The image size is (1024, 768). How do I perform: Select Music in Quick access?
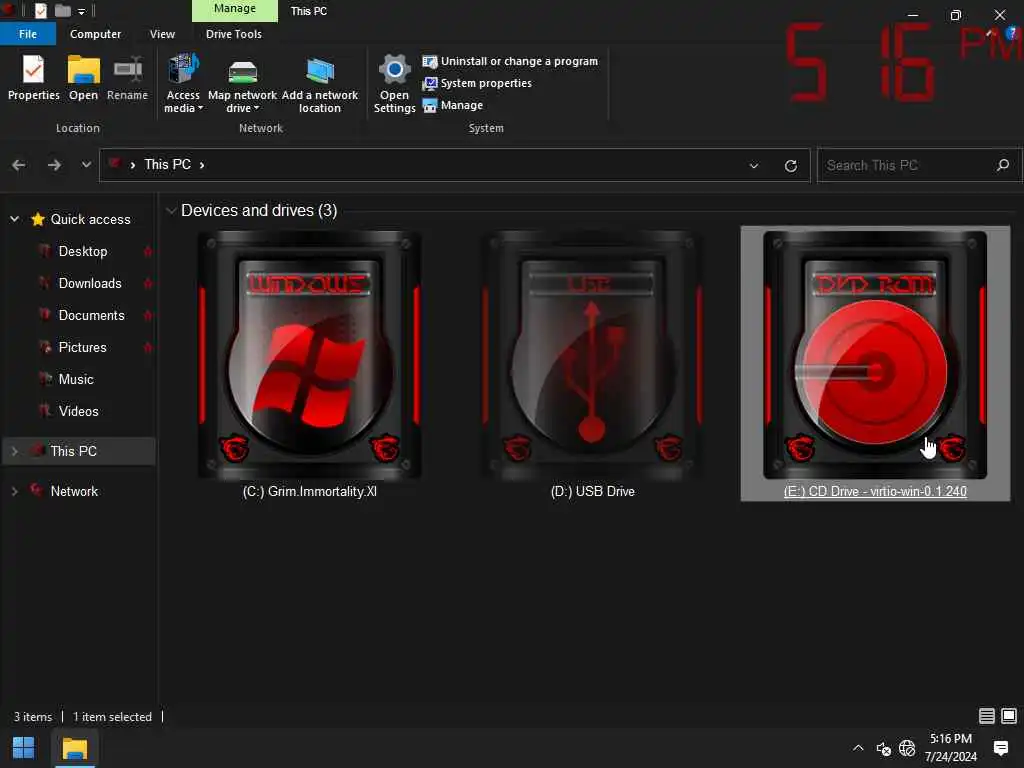(x=76, y=379)
